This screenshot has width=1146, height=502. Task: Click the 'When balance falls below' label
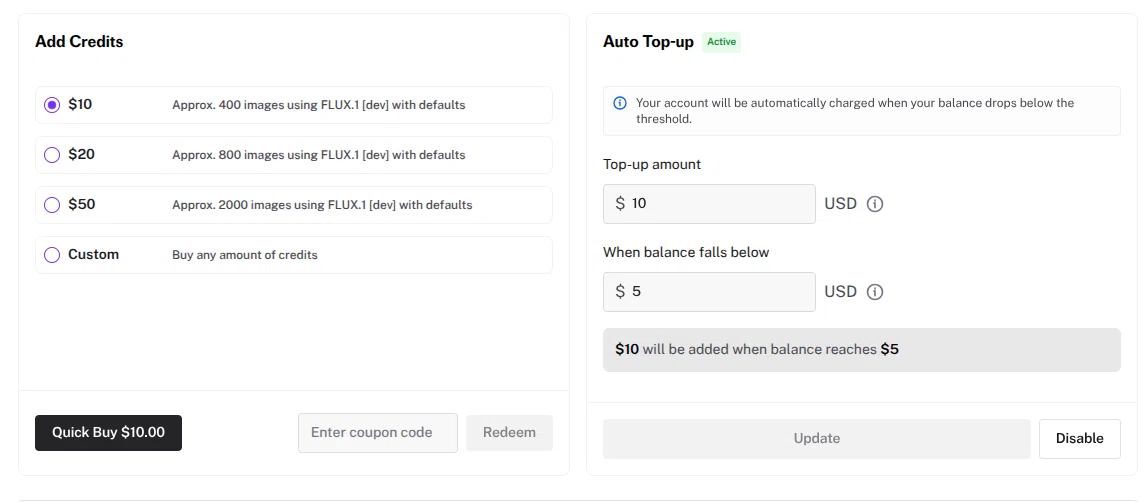[686, 252]
